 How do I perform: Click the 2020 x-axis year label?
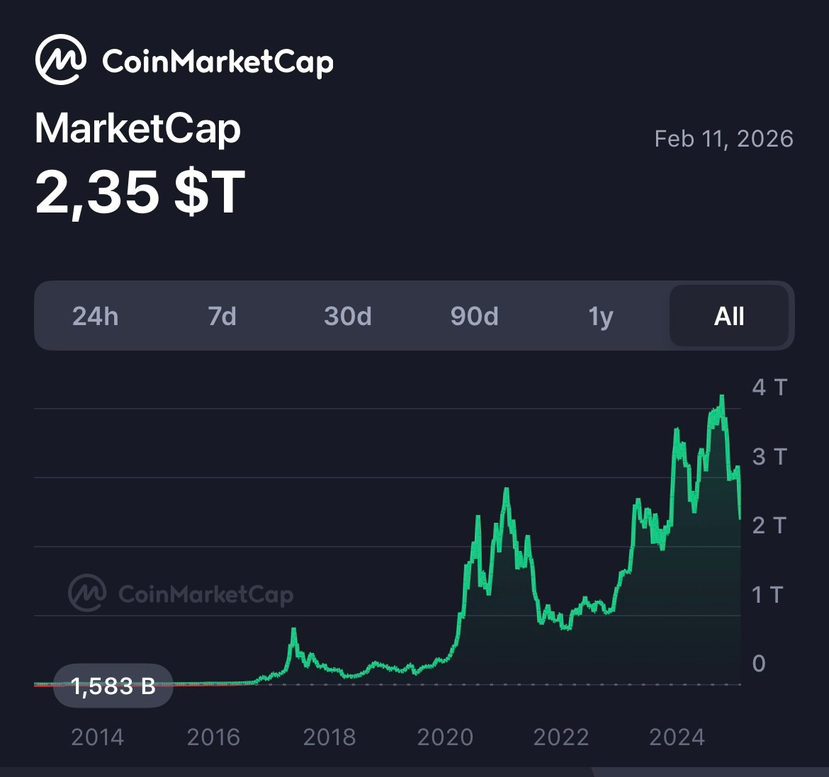445,738
